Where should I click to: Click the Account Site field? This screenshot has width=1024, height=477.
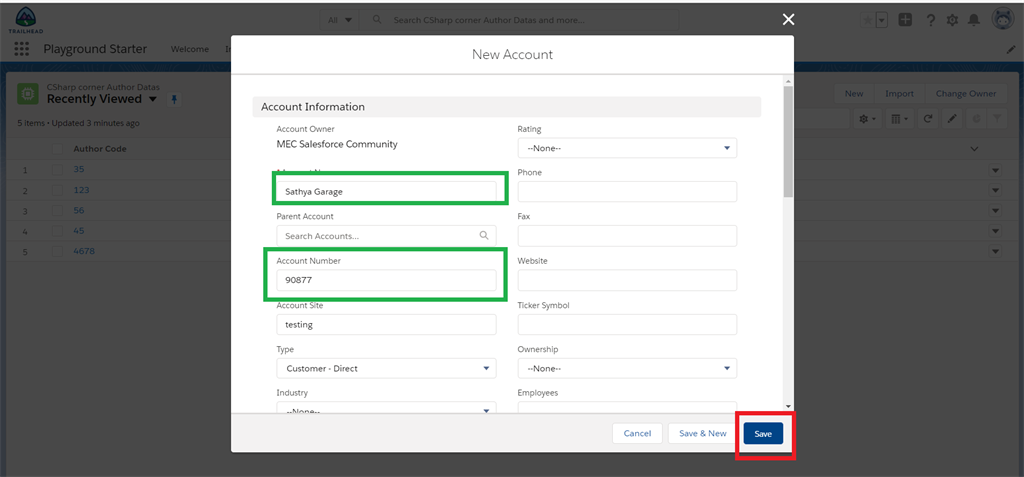tap(386, 324)
